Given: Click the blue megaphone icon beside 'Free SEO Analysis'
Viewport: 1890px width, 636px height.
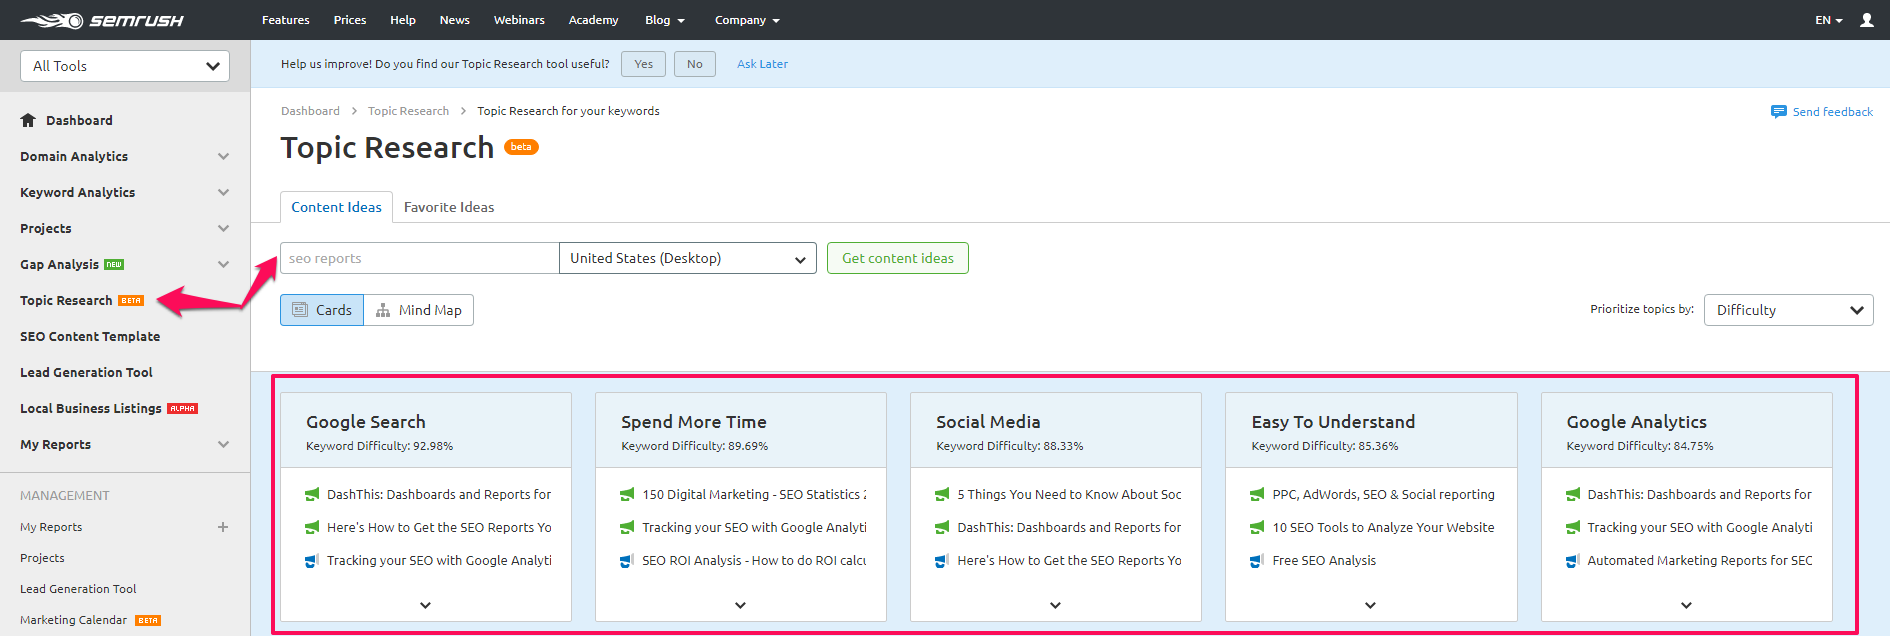Looking at the screenshot, I should click(x=1257, y=561).
